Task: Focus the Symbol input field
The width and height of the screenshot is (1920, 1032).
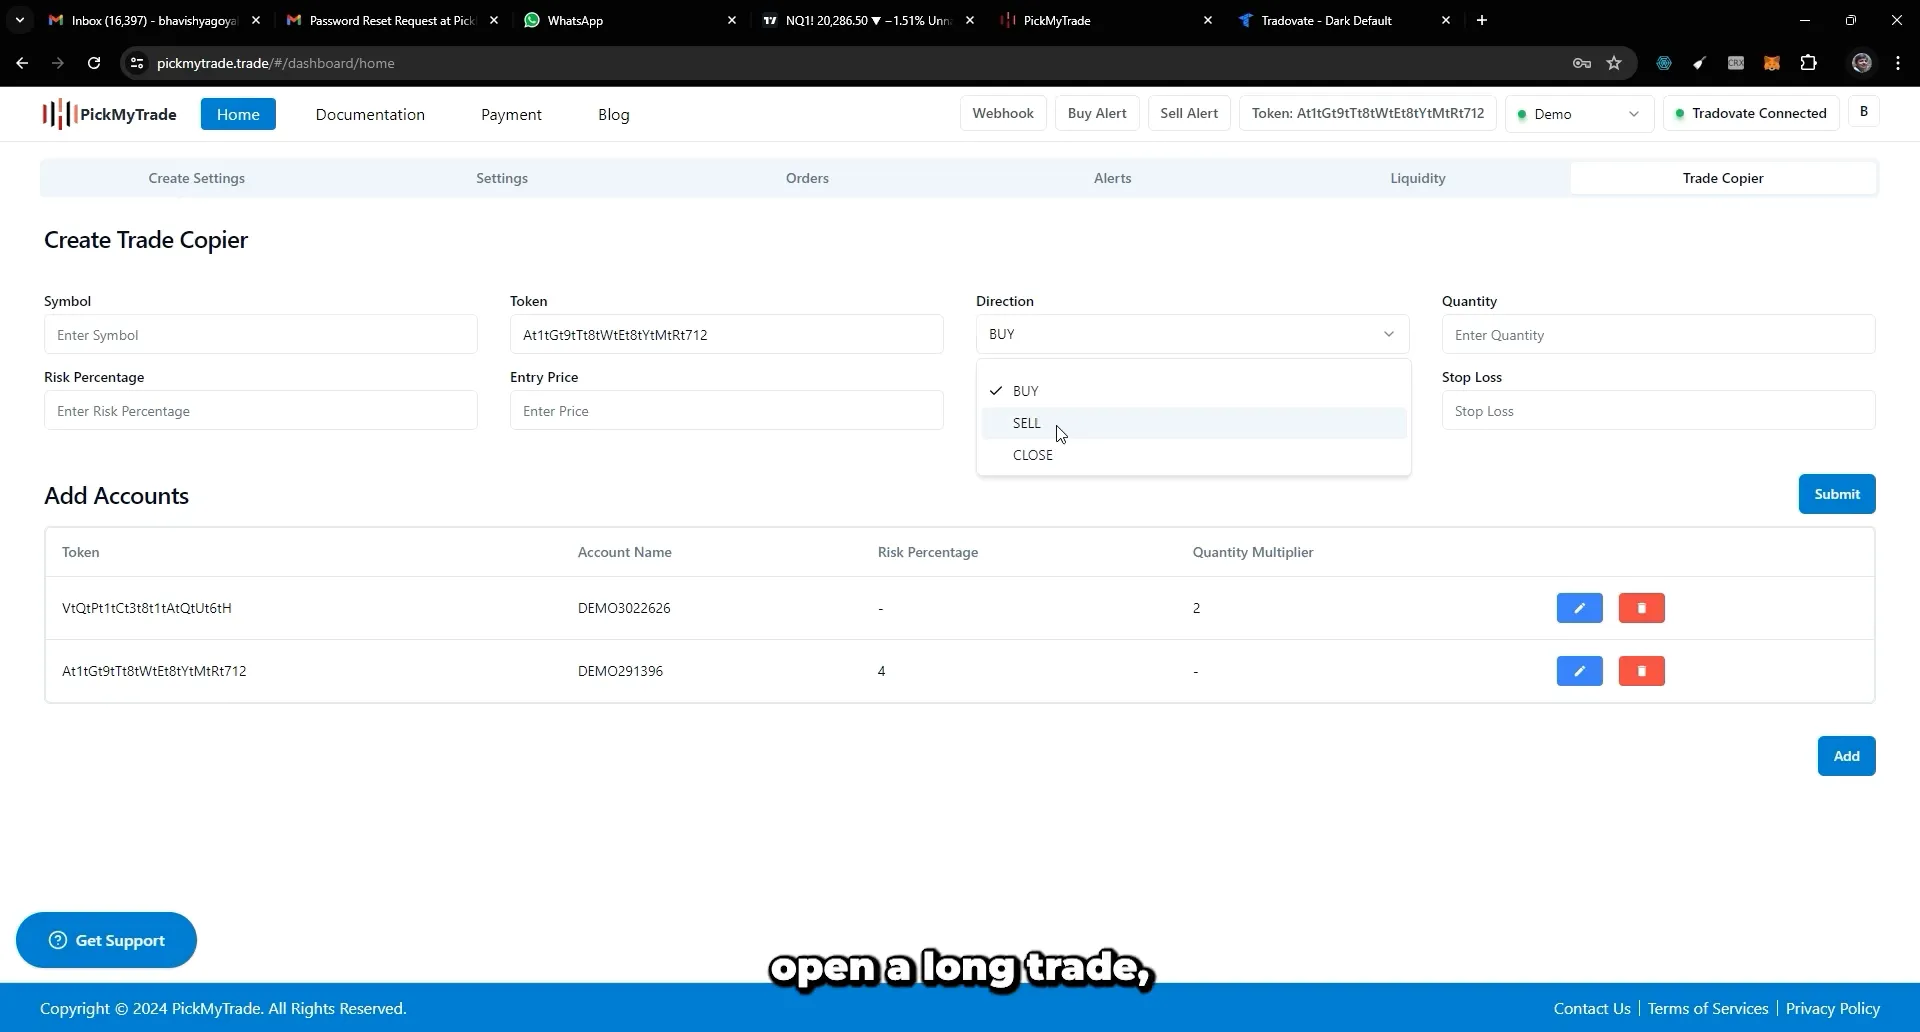Action: click(x=261, y=334)
